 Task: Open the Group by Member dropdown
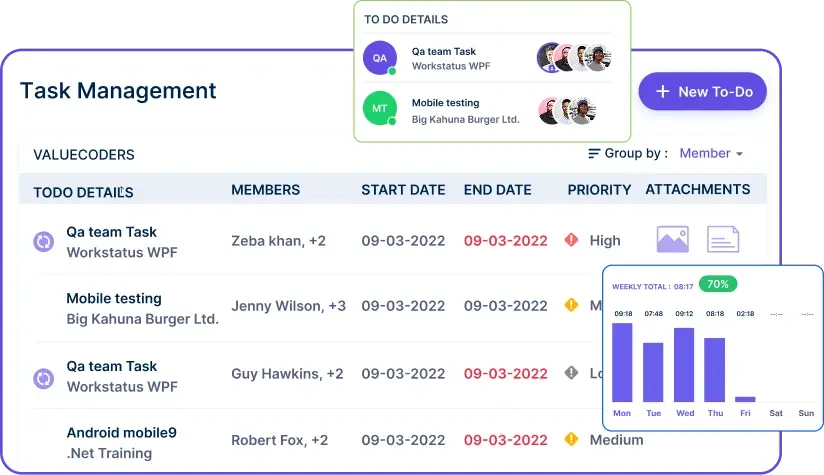point(711,153)
